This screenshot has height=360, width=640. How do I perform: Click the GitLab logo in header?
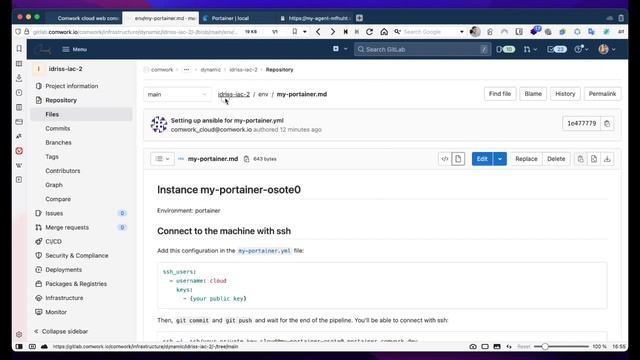pyautogui.click(x=42, y=49)
